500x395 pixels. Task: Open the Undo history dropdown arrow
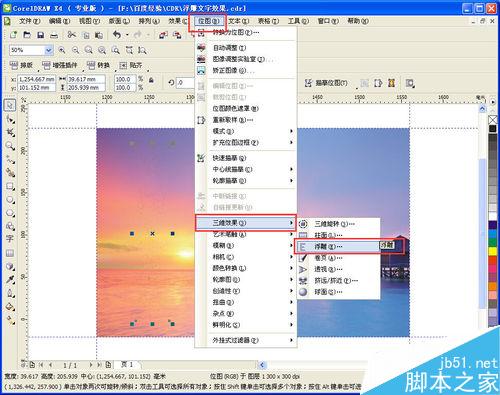[x=127, y=35]
